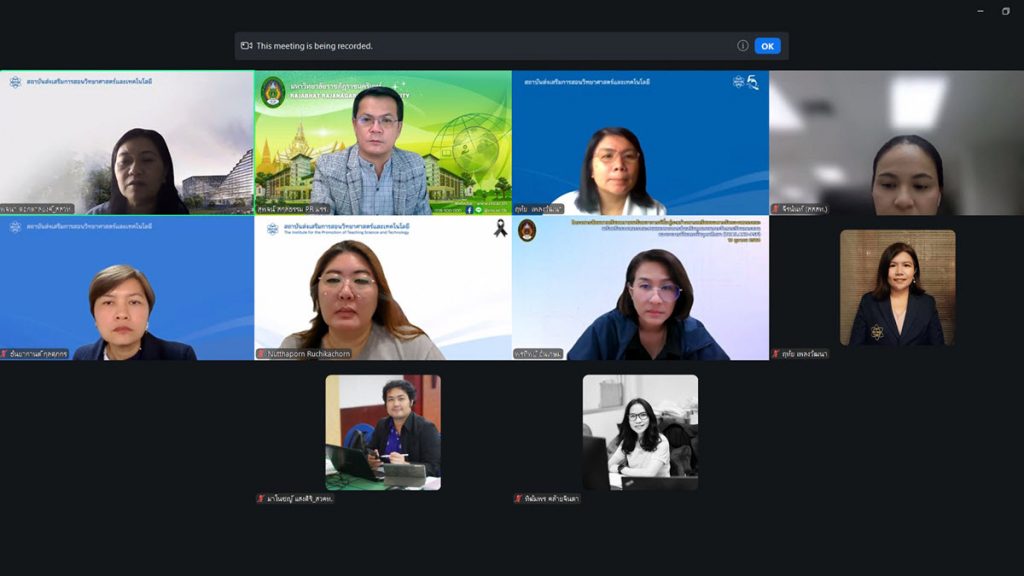The width and height of the screenshot is (1024, 576).
Task: Click muted mic icon under black-and-white photo
Action: pos(518,498)
